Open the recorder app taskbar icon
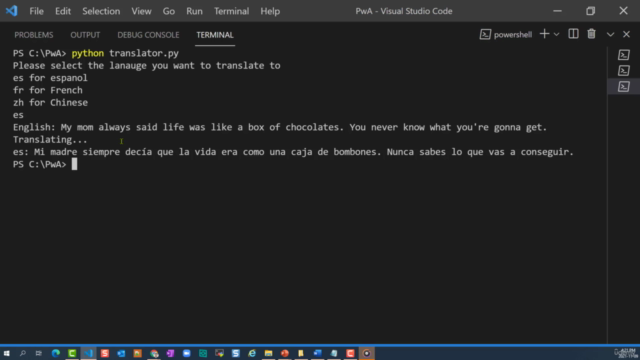 click(x=367, y=353)
